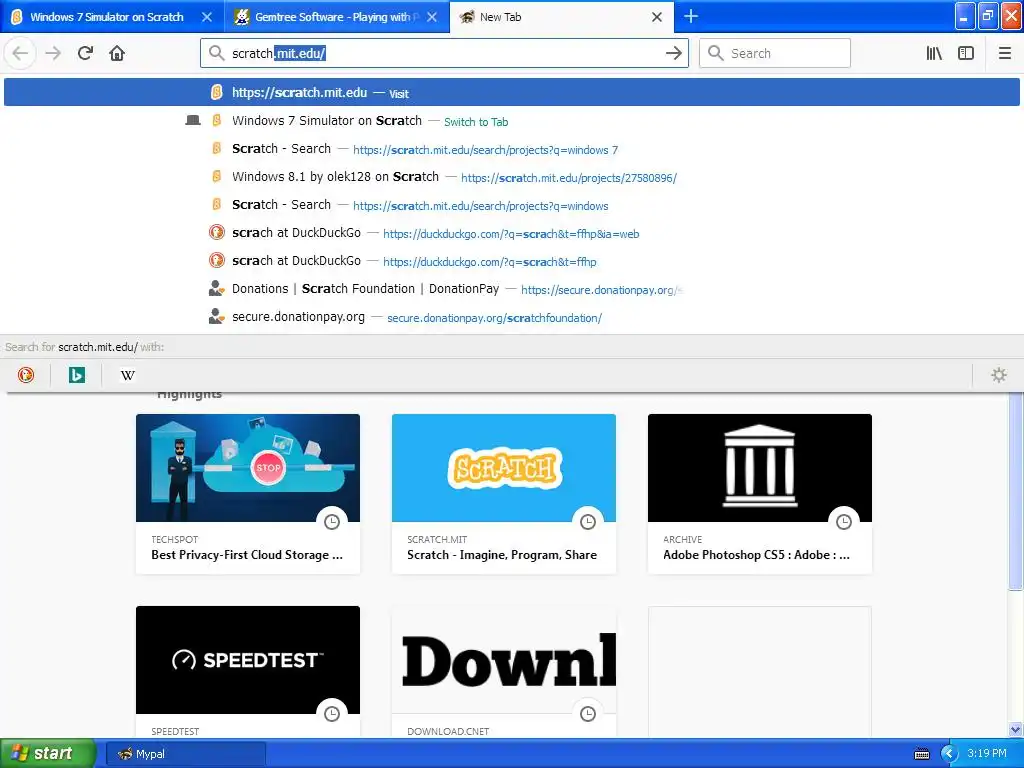The height and width of the screenshot is (768, 1024).
Task: Click the page vertical scrollbar thumb
Action: (1015, 490)
